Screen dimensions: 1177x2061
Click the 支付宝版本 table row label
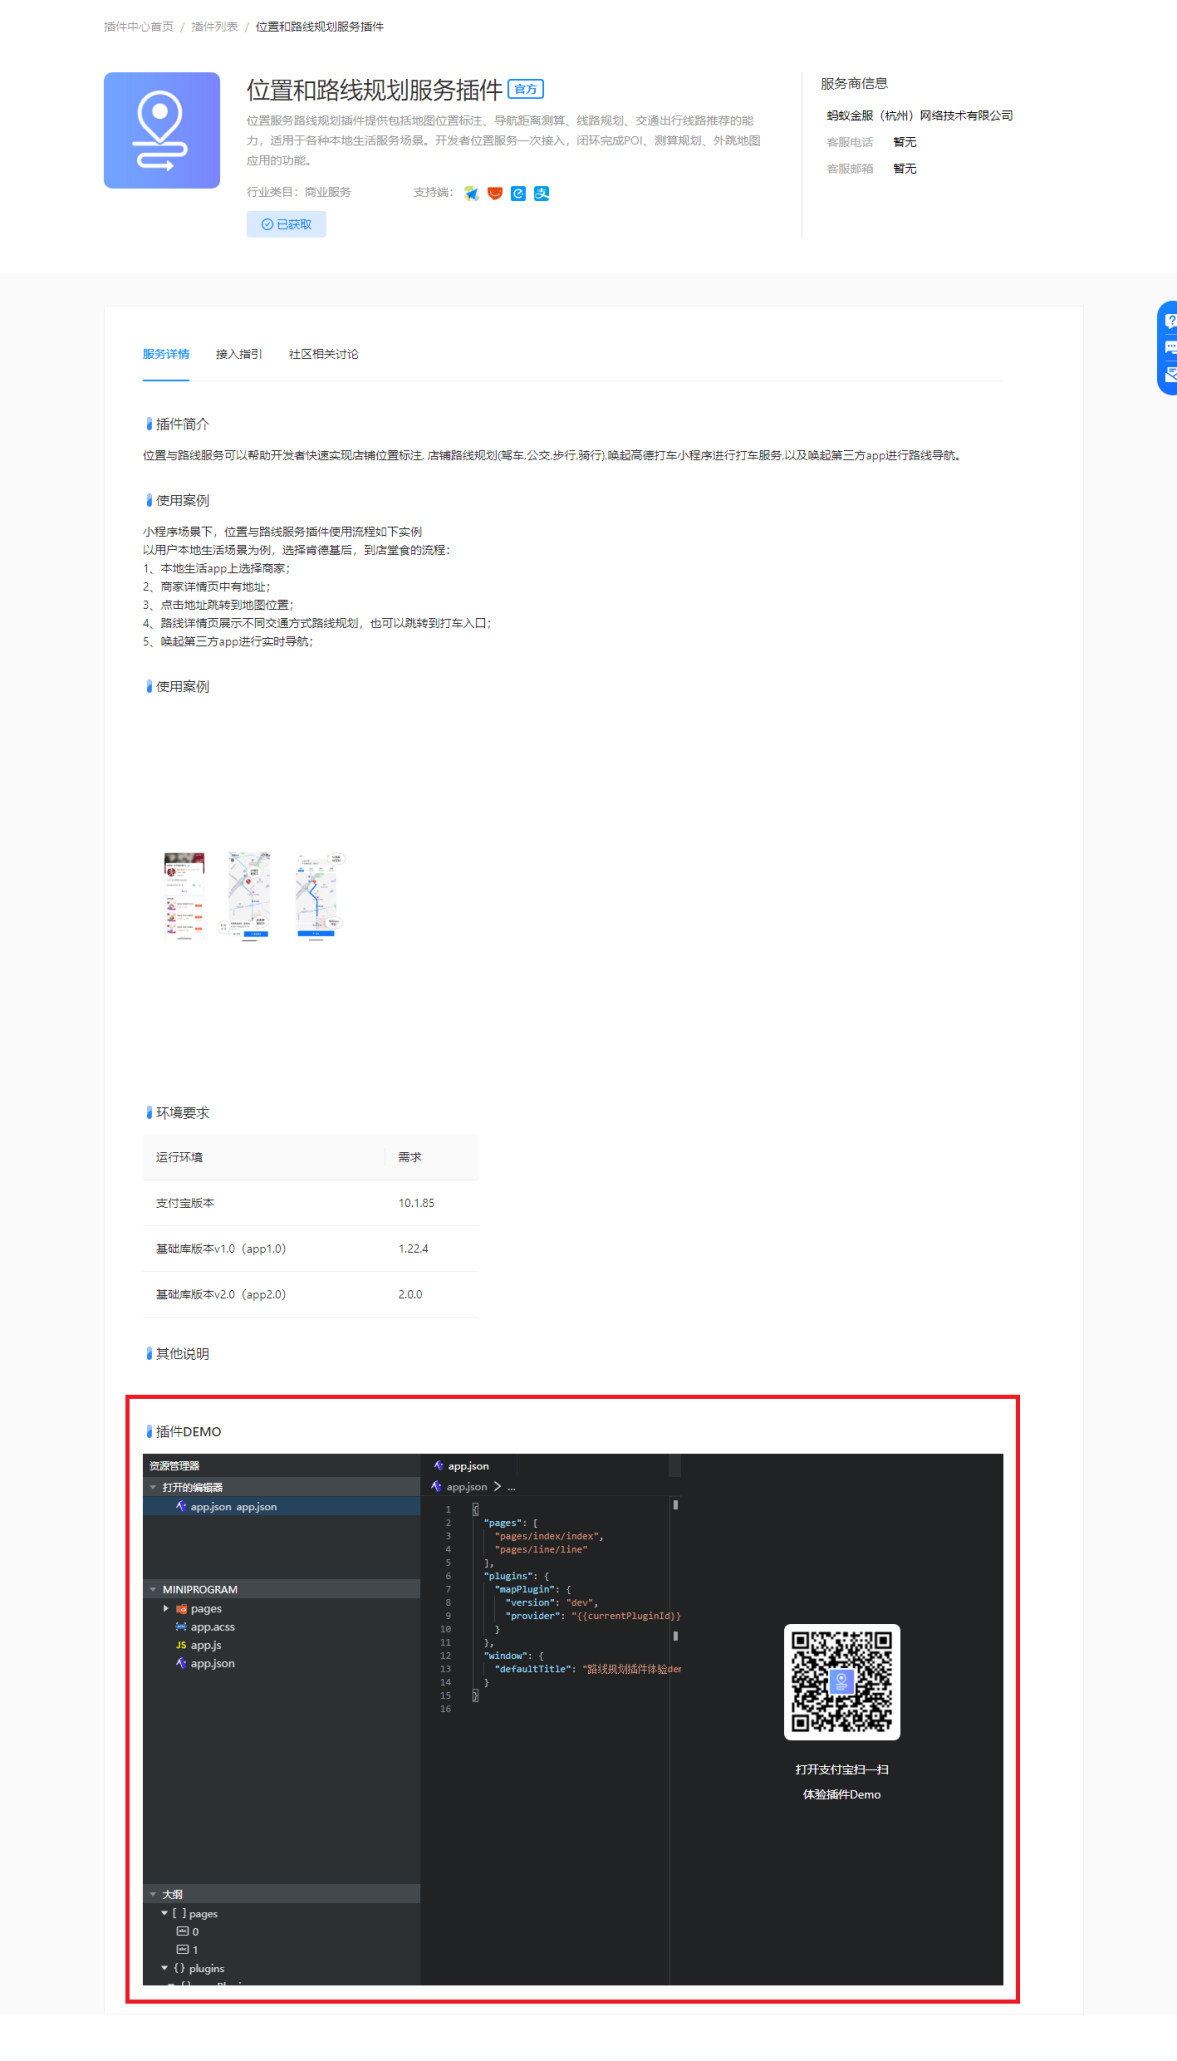tap(185, 1203)
